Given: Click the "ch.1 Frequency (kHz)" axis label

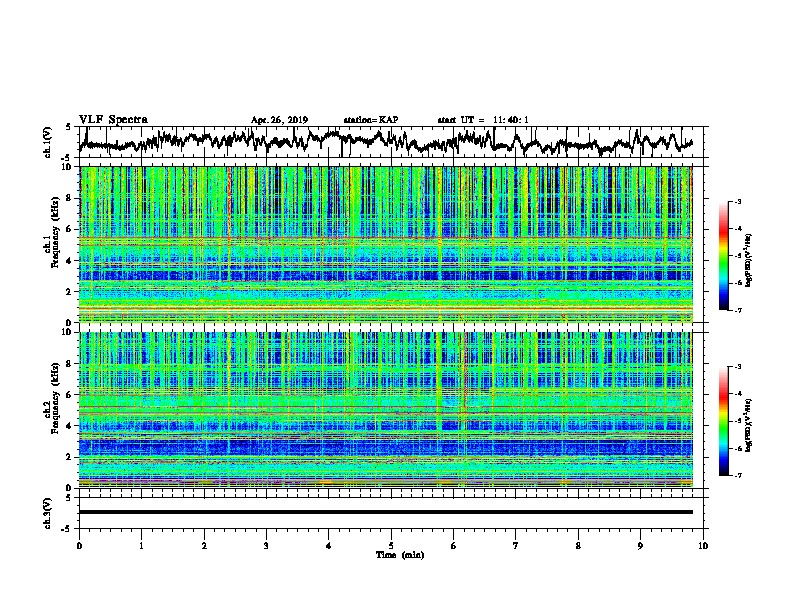Looking at the screenshot, I should (51, 233).
